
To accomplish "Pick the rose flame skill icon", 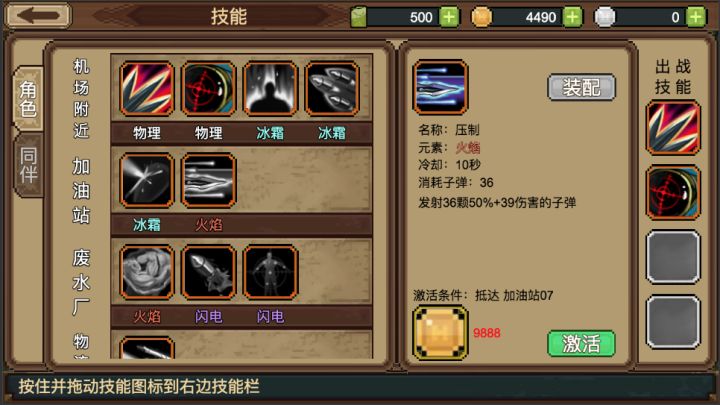I will pyautogui.click(x=147, y=272).
